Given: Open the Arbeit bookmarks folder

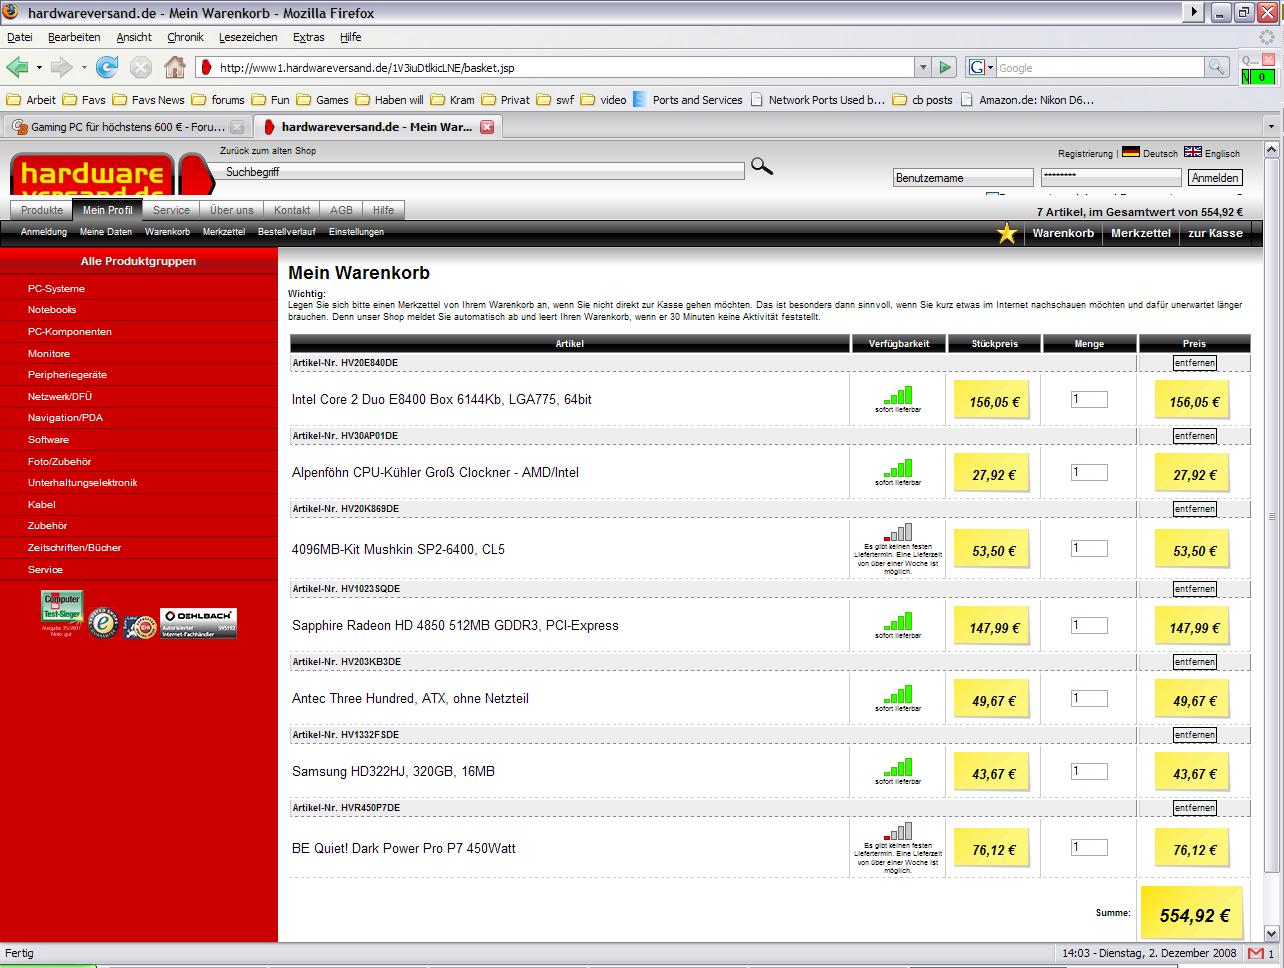Looking at the screenshot, I should (x=31, y=100).
